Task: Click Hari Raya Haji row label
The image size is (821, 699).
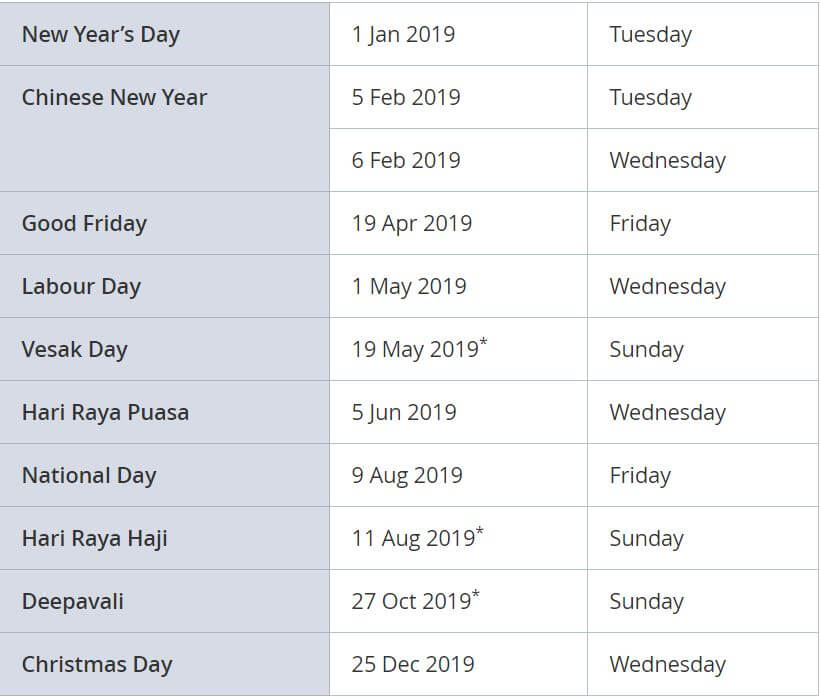Action: 95,538
